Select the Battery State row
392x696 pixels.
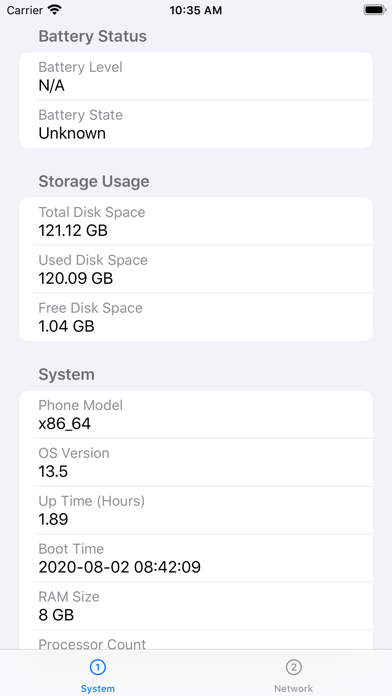click(x=196, y=124)
